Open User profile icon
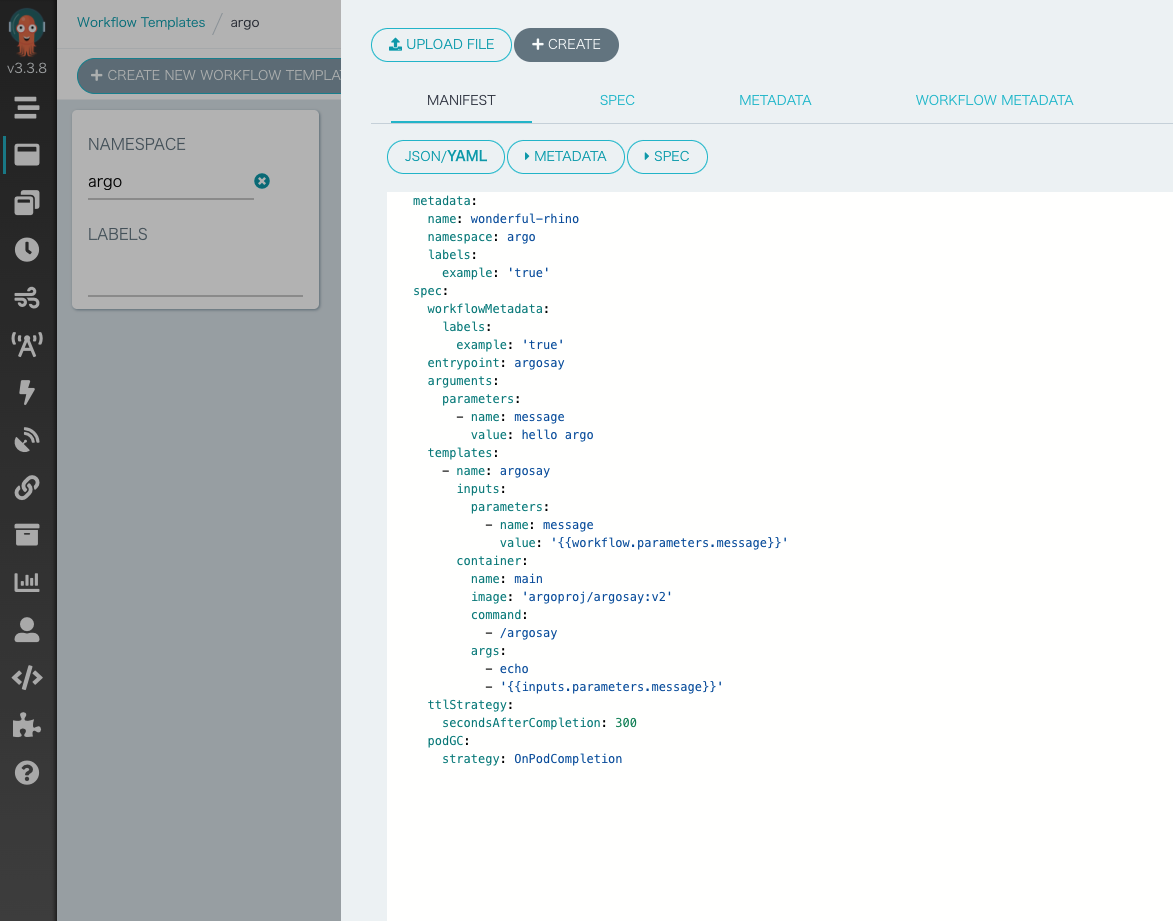The height and width of the screenshot is (921, 1173). 27,630
